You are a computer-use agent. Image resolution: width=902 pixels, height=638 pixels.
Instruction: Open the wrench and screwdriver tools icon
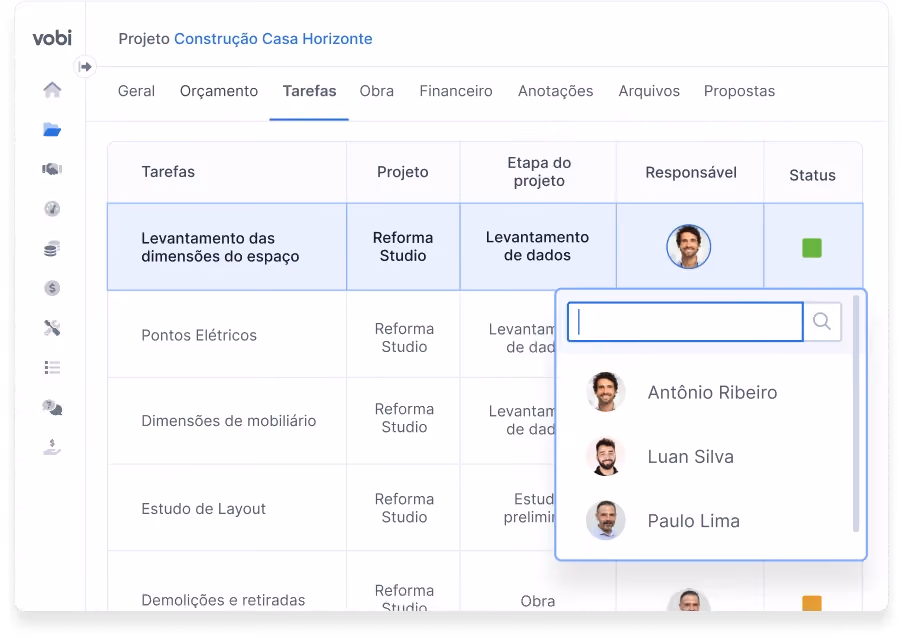pyautogui.click(x=52, y=328)
